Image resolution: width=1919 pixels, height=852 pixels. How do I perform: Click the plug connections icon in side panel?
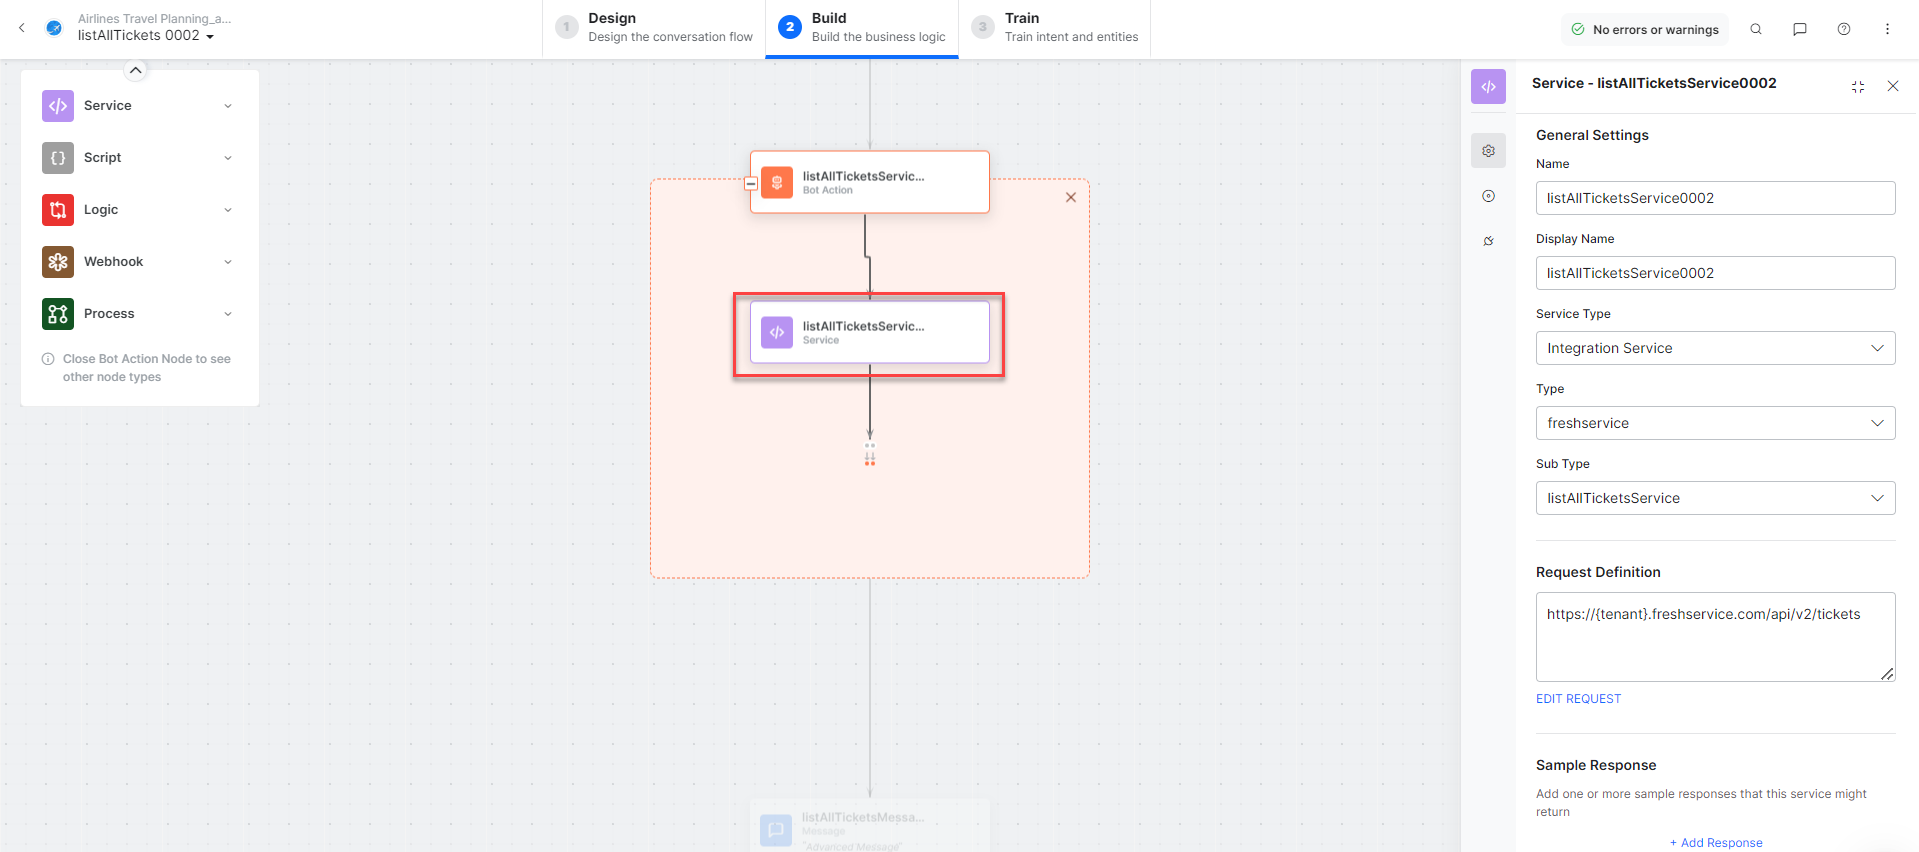(1488, 241)
